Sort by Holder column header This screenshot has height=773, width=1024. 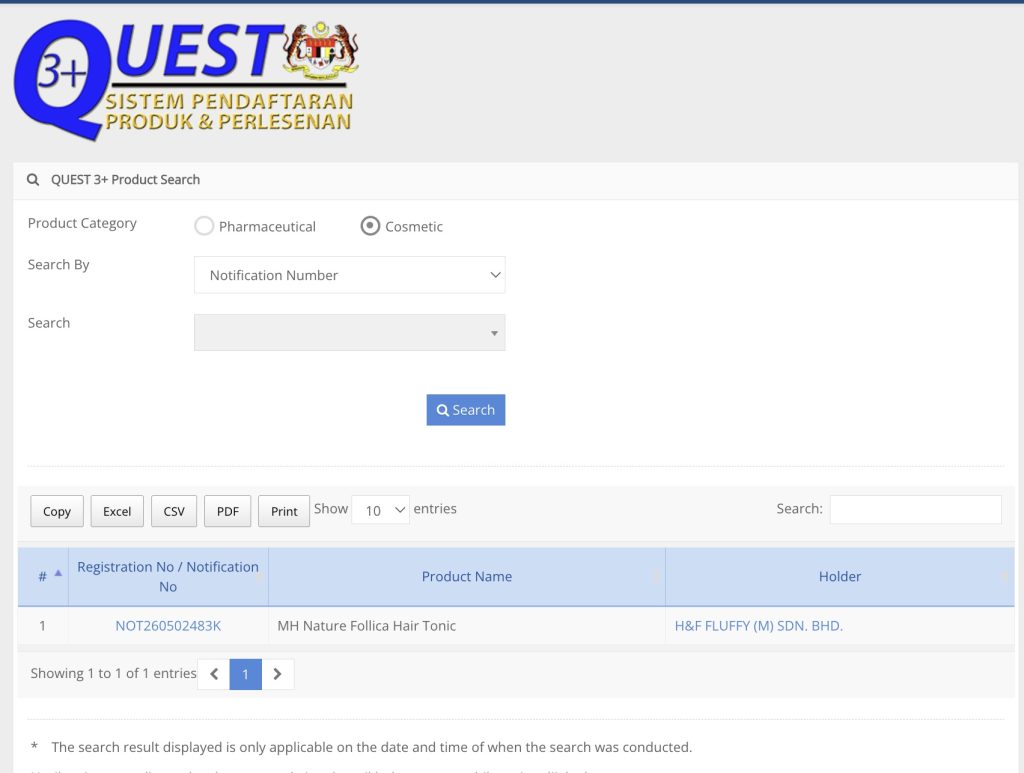pos(840,576)
